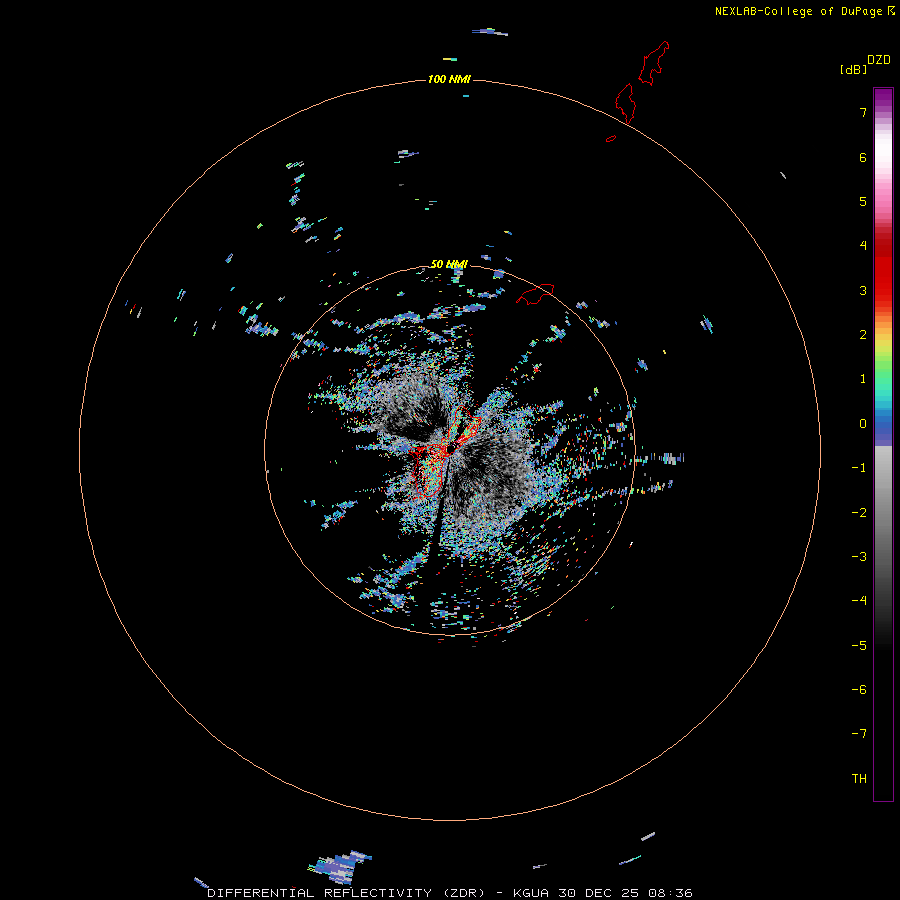Viewport: 900px width, 900px height.
Task: Click the NEXLAB-College of DuPage credit text
Action: (x=798, y=11)
